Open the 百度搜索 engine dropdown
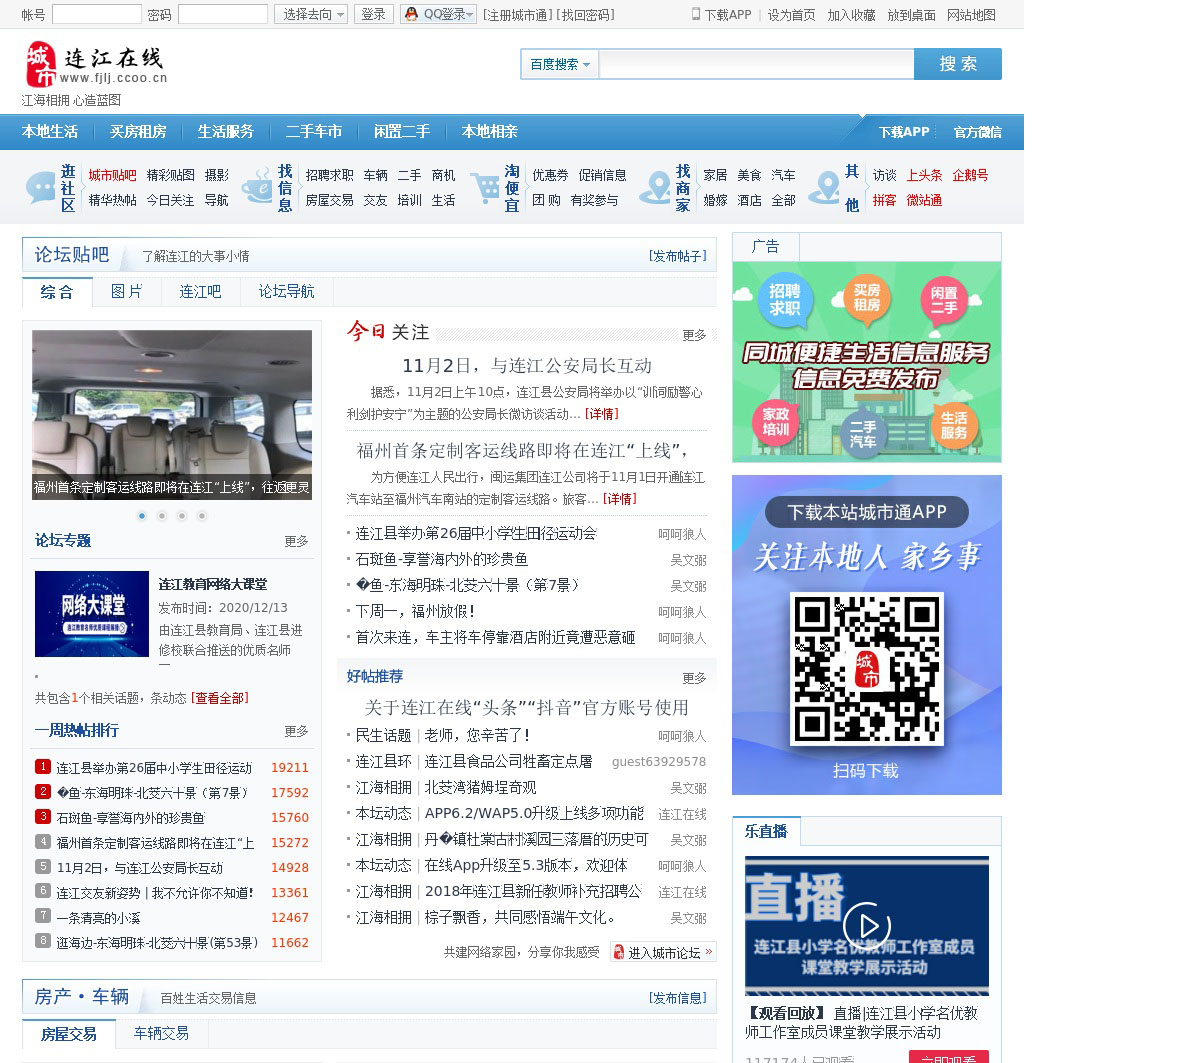This screenshot has height=1063, width=1200. pyautogui.click(x=560, y=64)
